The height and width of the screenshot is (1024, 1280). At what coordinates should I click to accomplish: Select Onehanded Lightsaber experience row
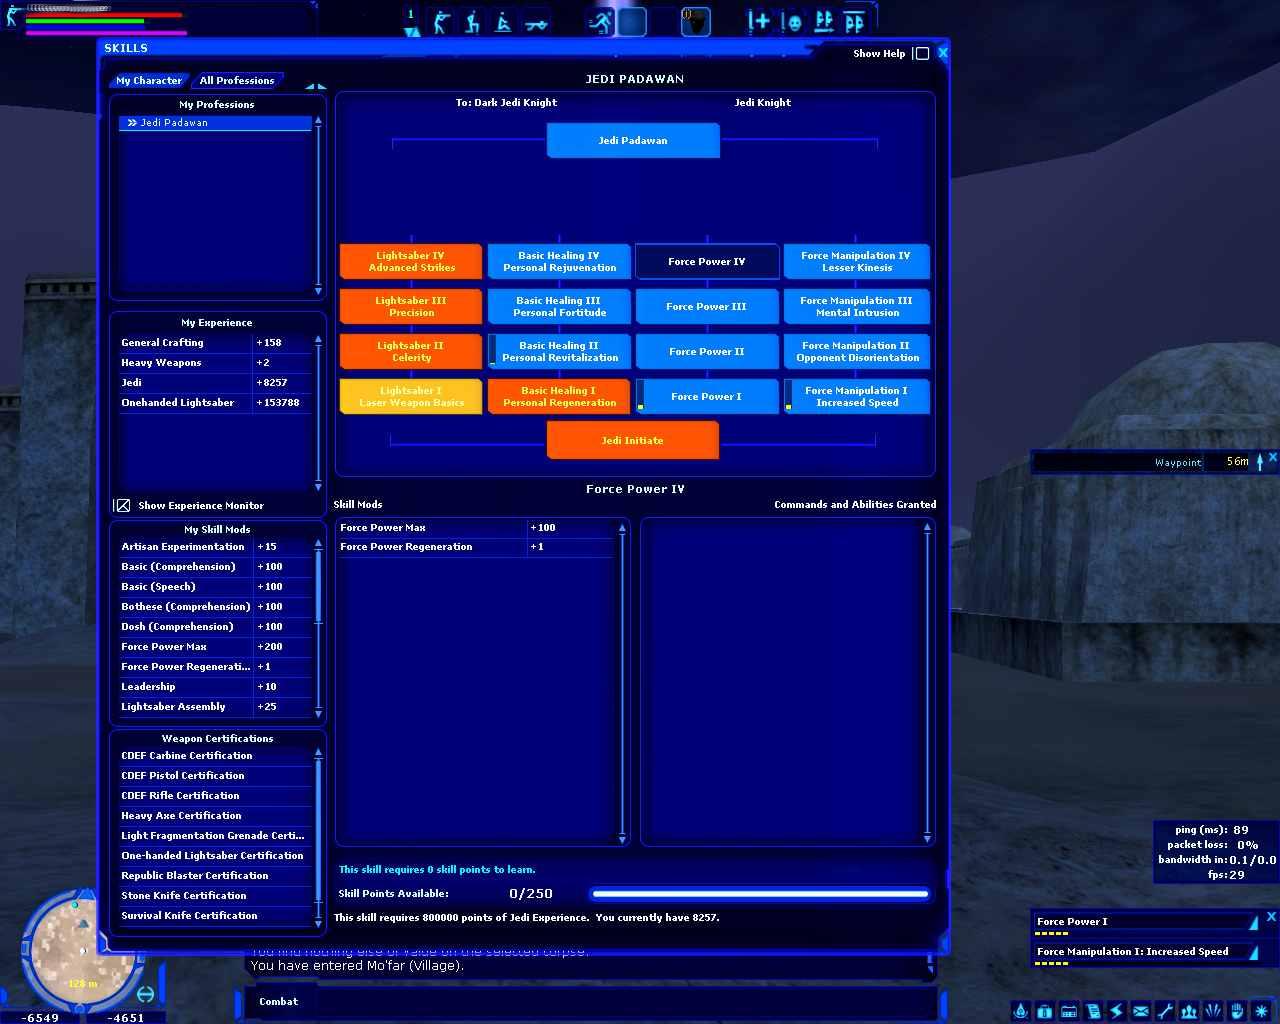pyautogui.click(x=216, y=402)
